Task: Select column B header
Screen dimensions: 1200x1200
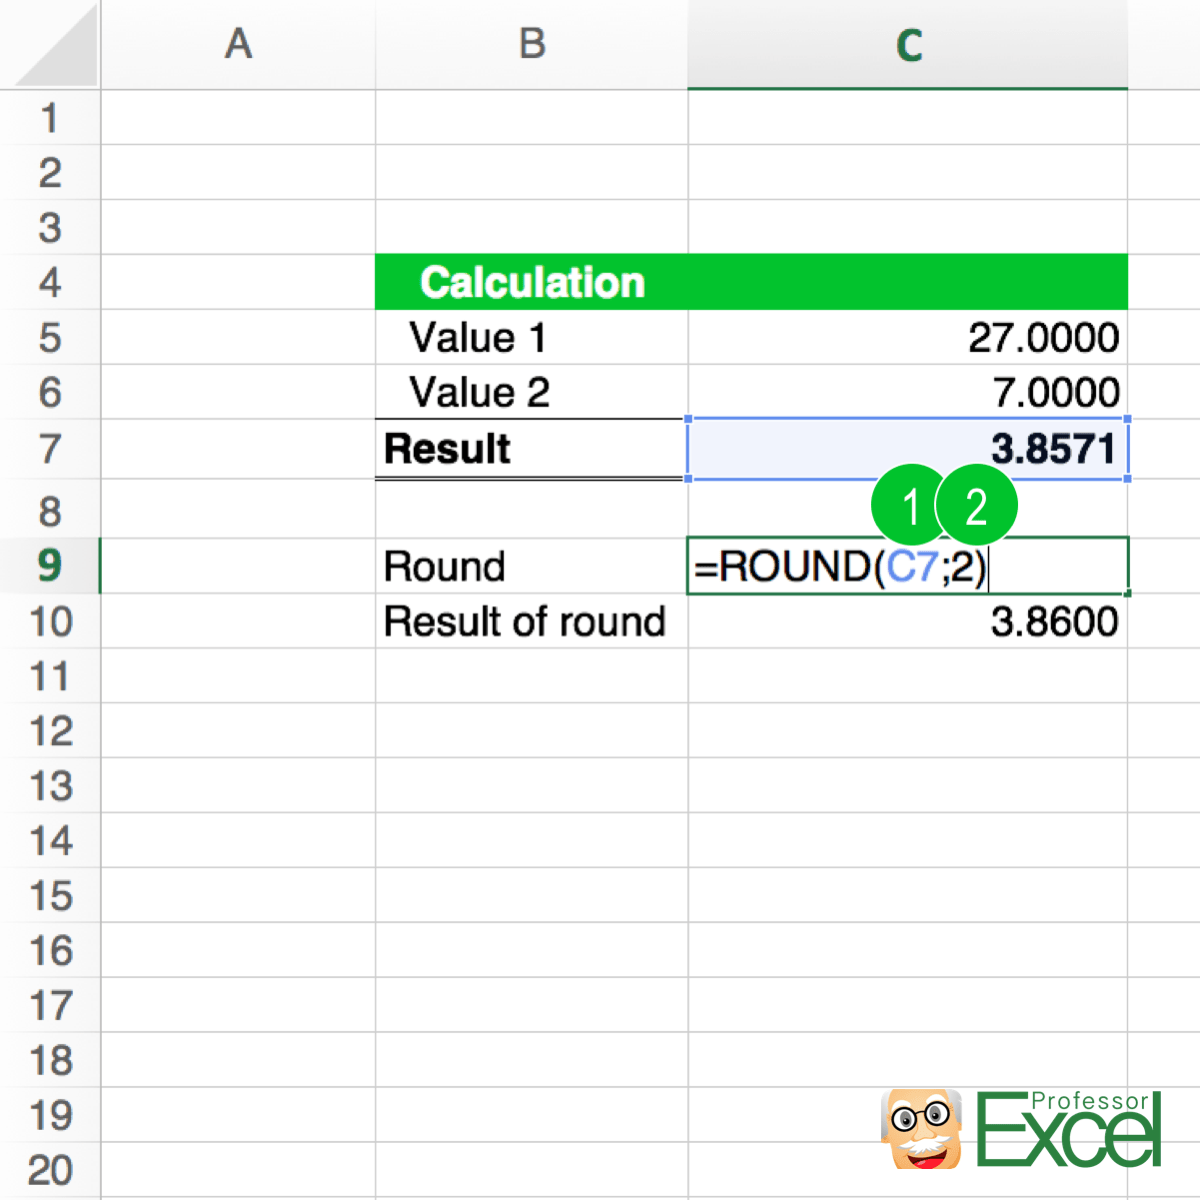Action: point(532,44)
